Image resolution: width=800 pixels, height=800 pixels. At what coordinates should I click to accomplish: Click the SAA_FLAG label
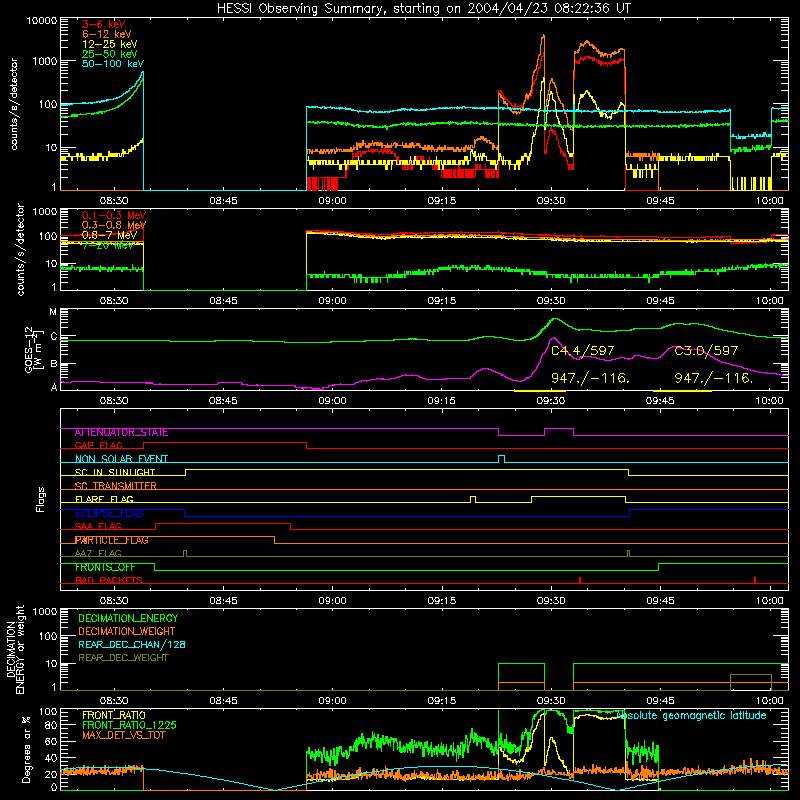pos(98,527)
